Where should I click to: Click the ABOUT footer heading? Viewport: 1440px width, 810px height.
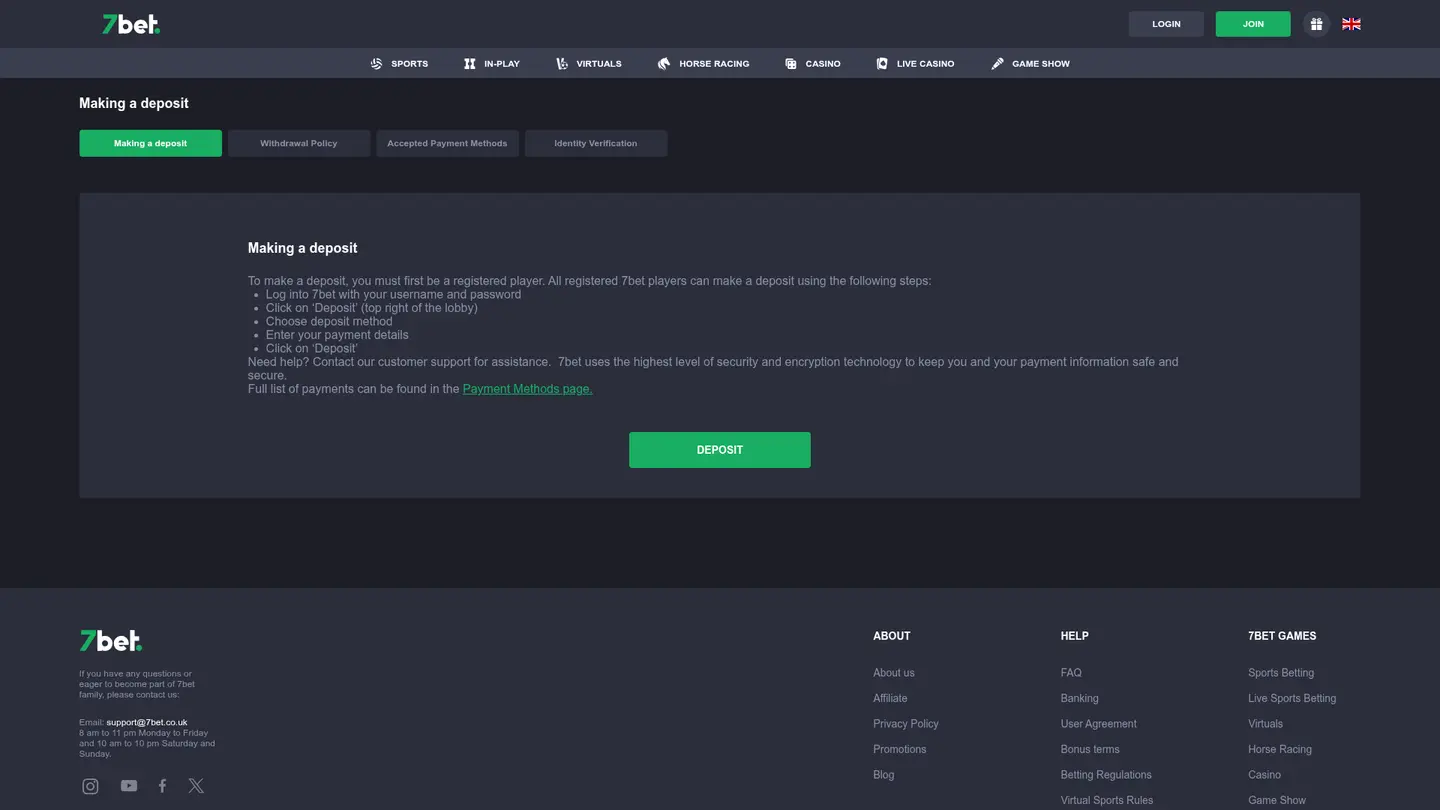(892, 636)
